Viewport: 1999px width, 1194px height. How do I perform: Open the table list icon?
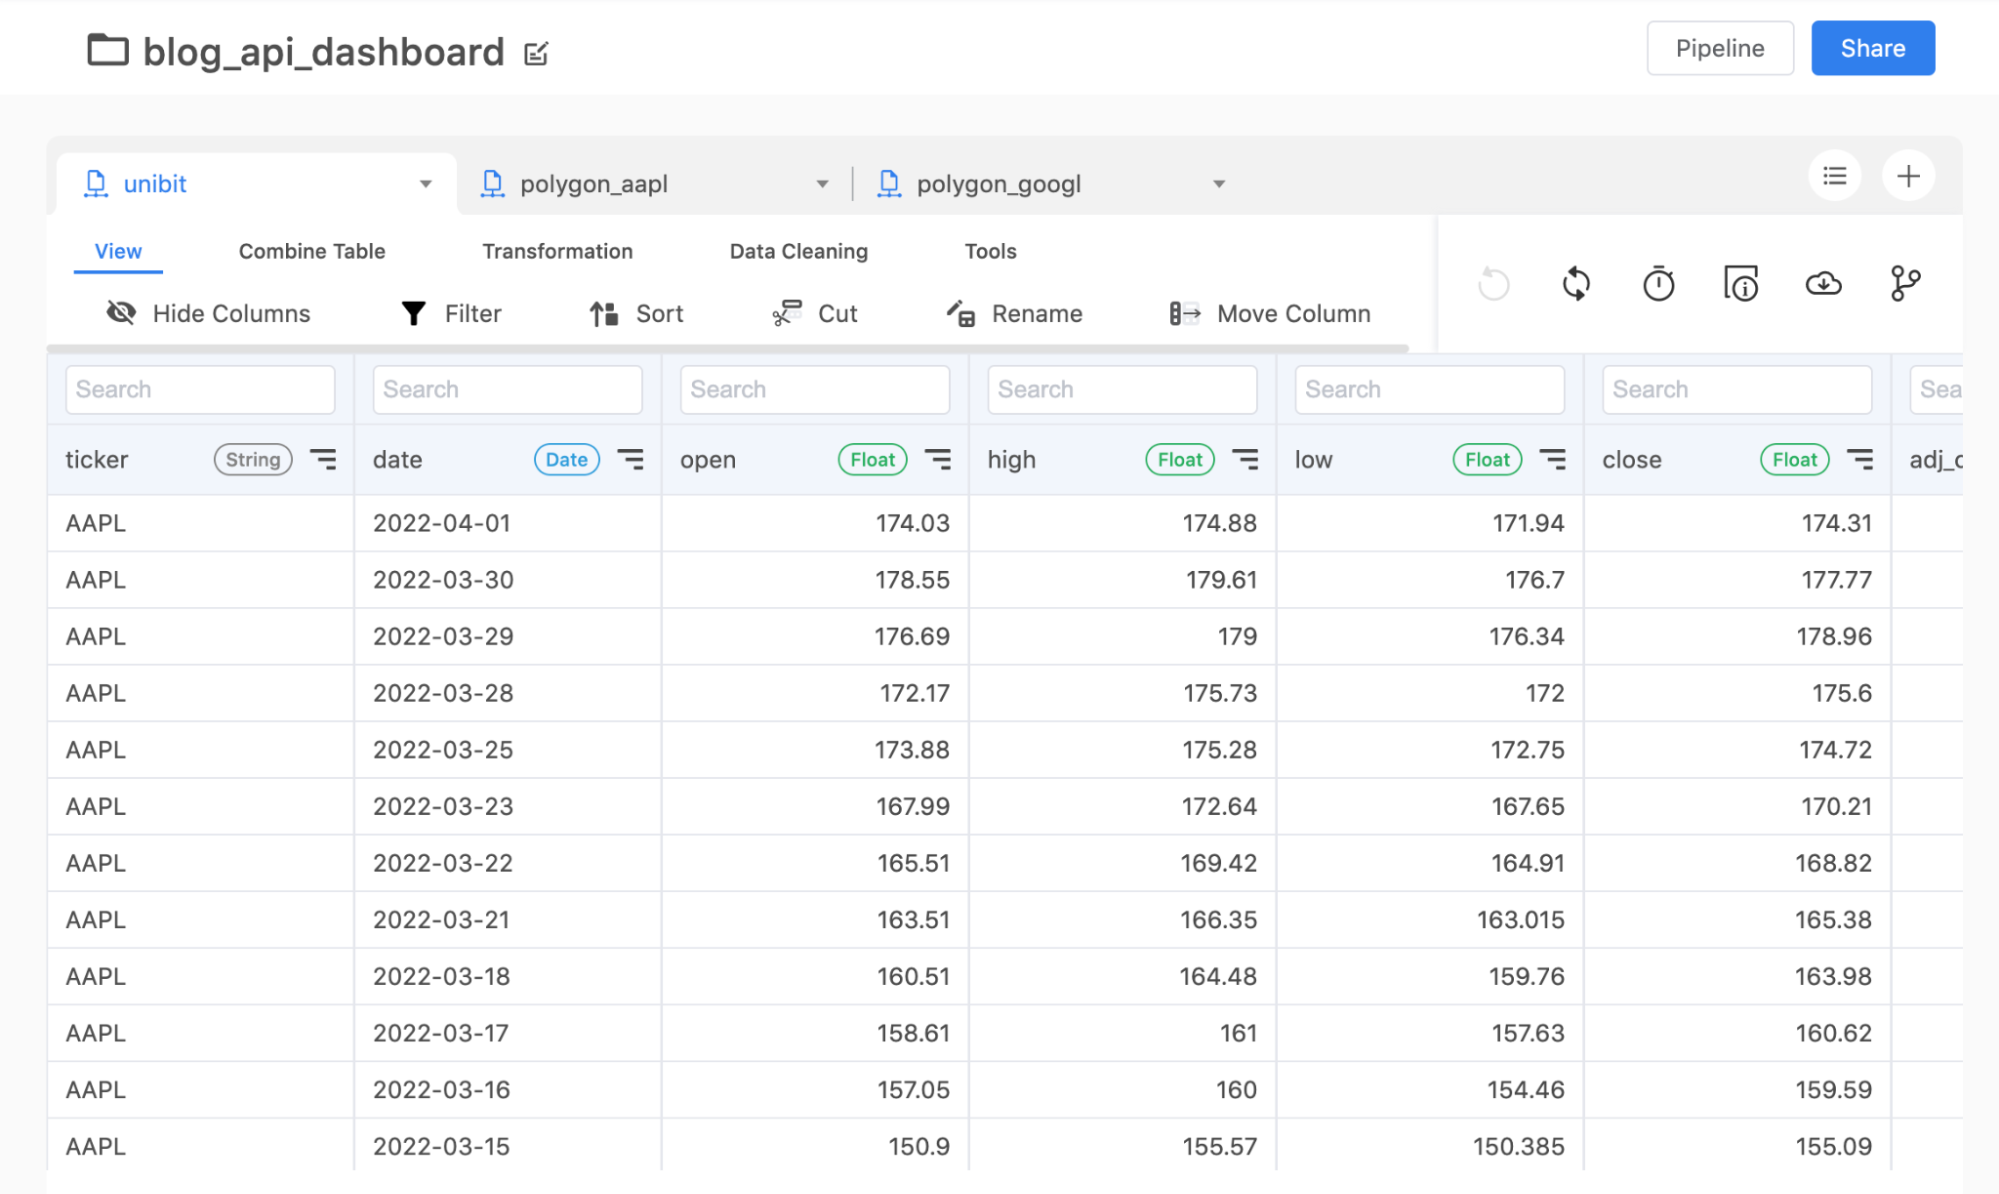click(x=1834, y=176)
